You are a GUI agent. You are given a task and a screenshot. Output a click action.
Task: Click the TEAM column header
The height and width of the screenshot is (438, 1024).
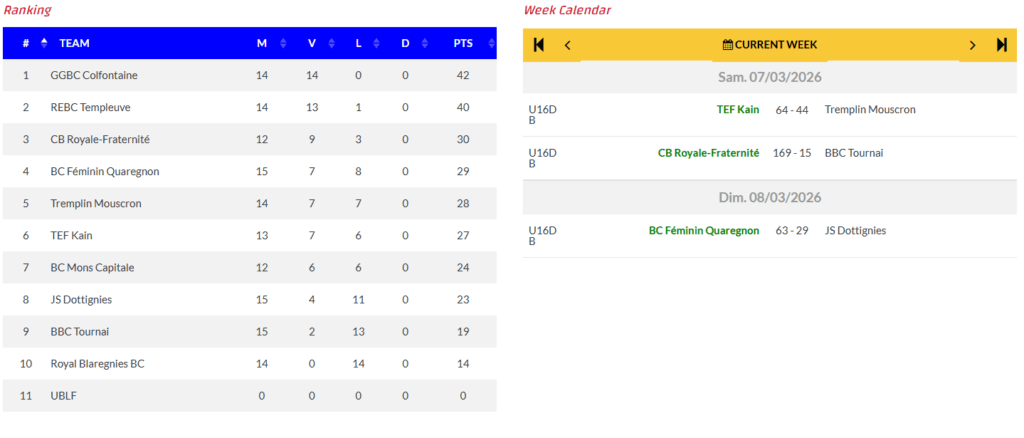(75, 43)
